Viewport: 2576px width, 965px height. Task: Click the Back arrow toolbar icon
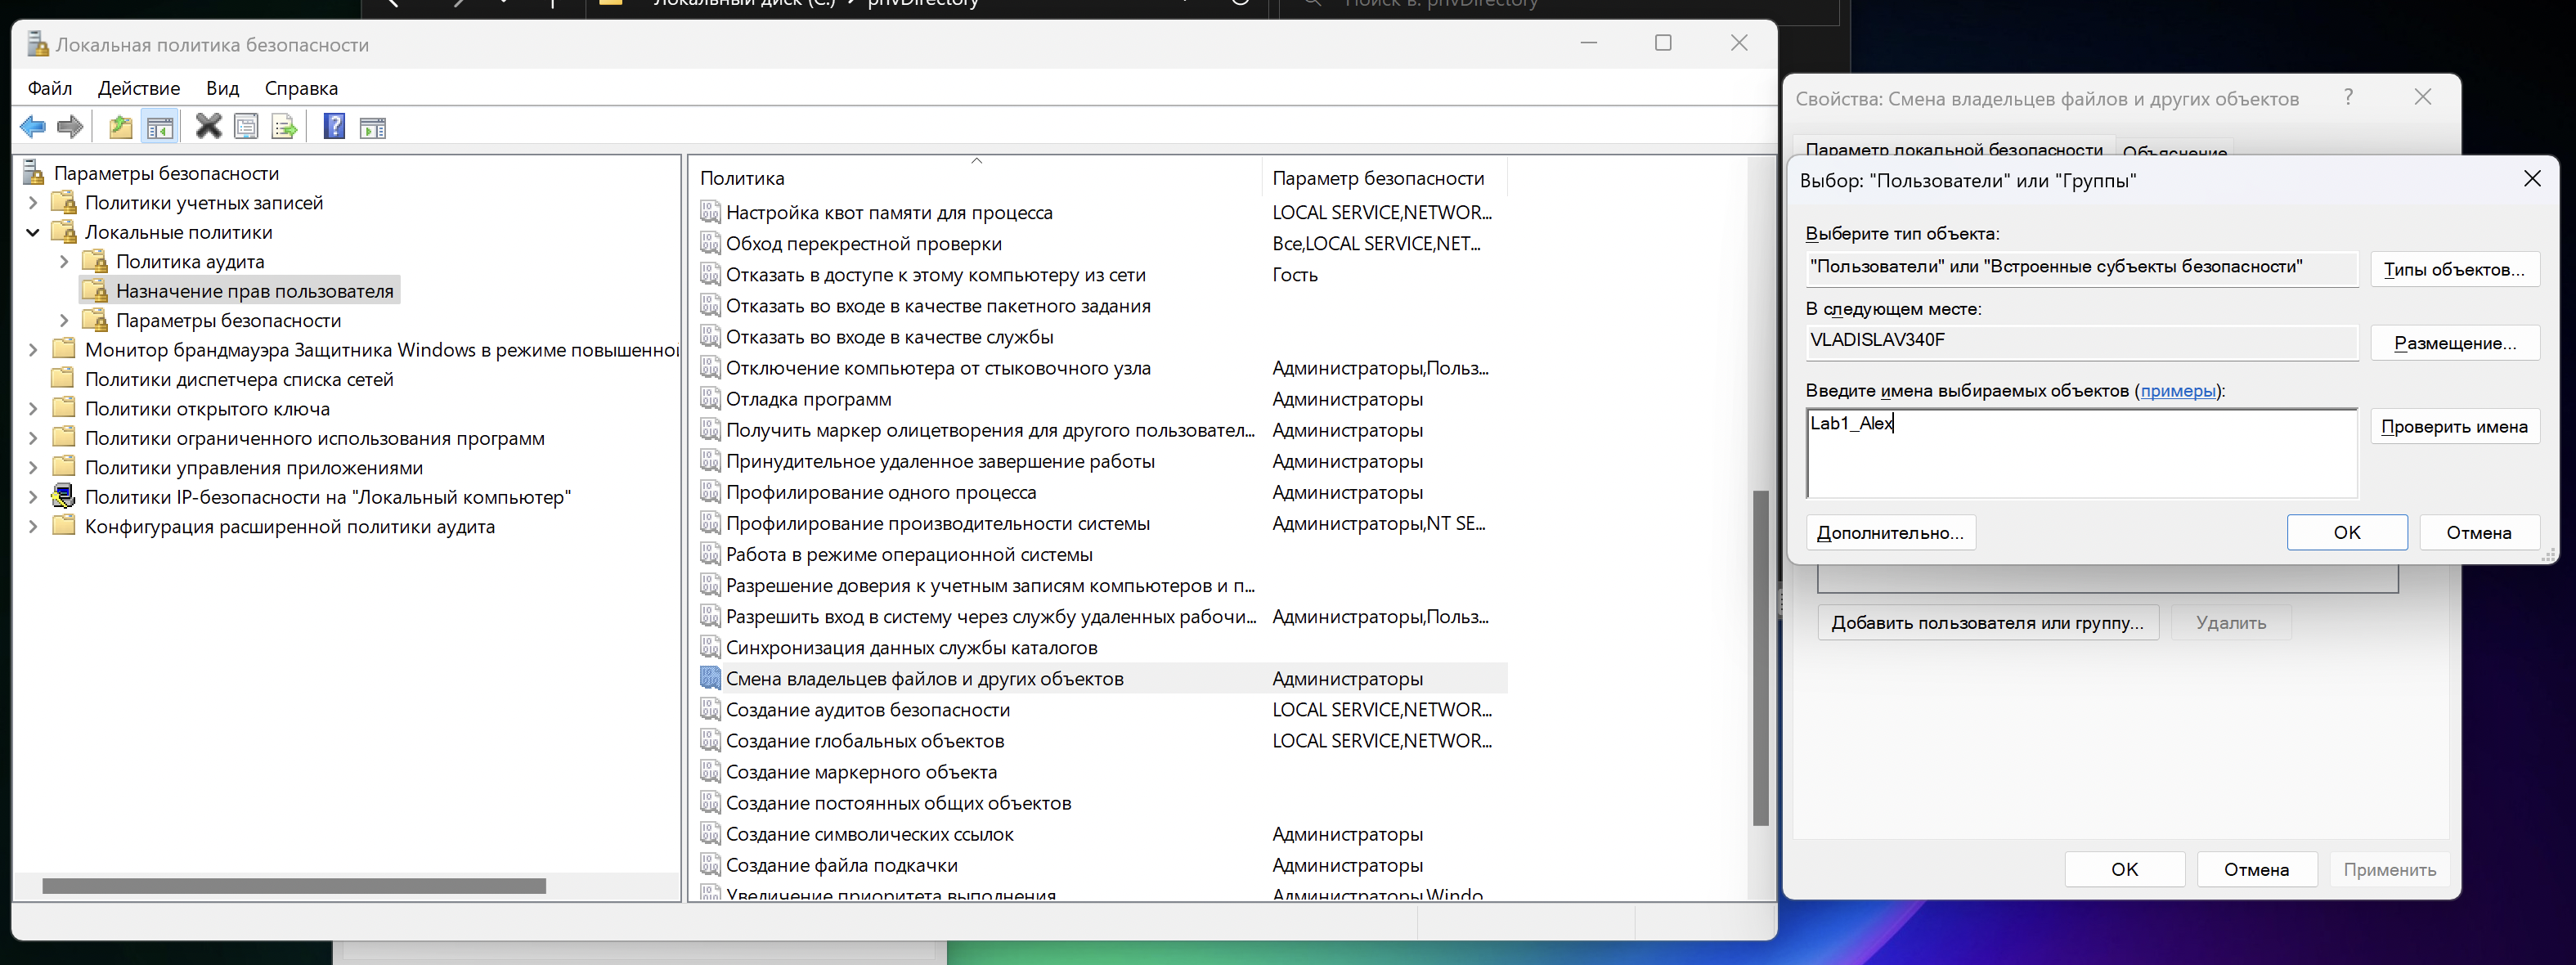(33, 127)
